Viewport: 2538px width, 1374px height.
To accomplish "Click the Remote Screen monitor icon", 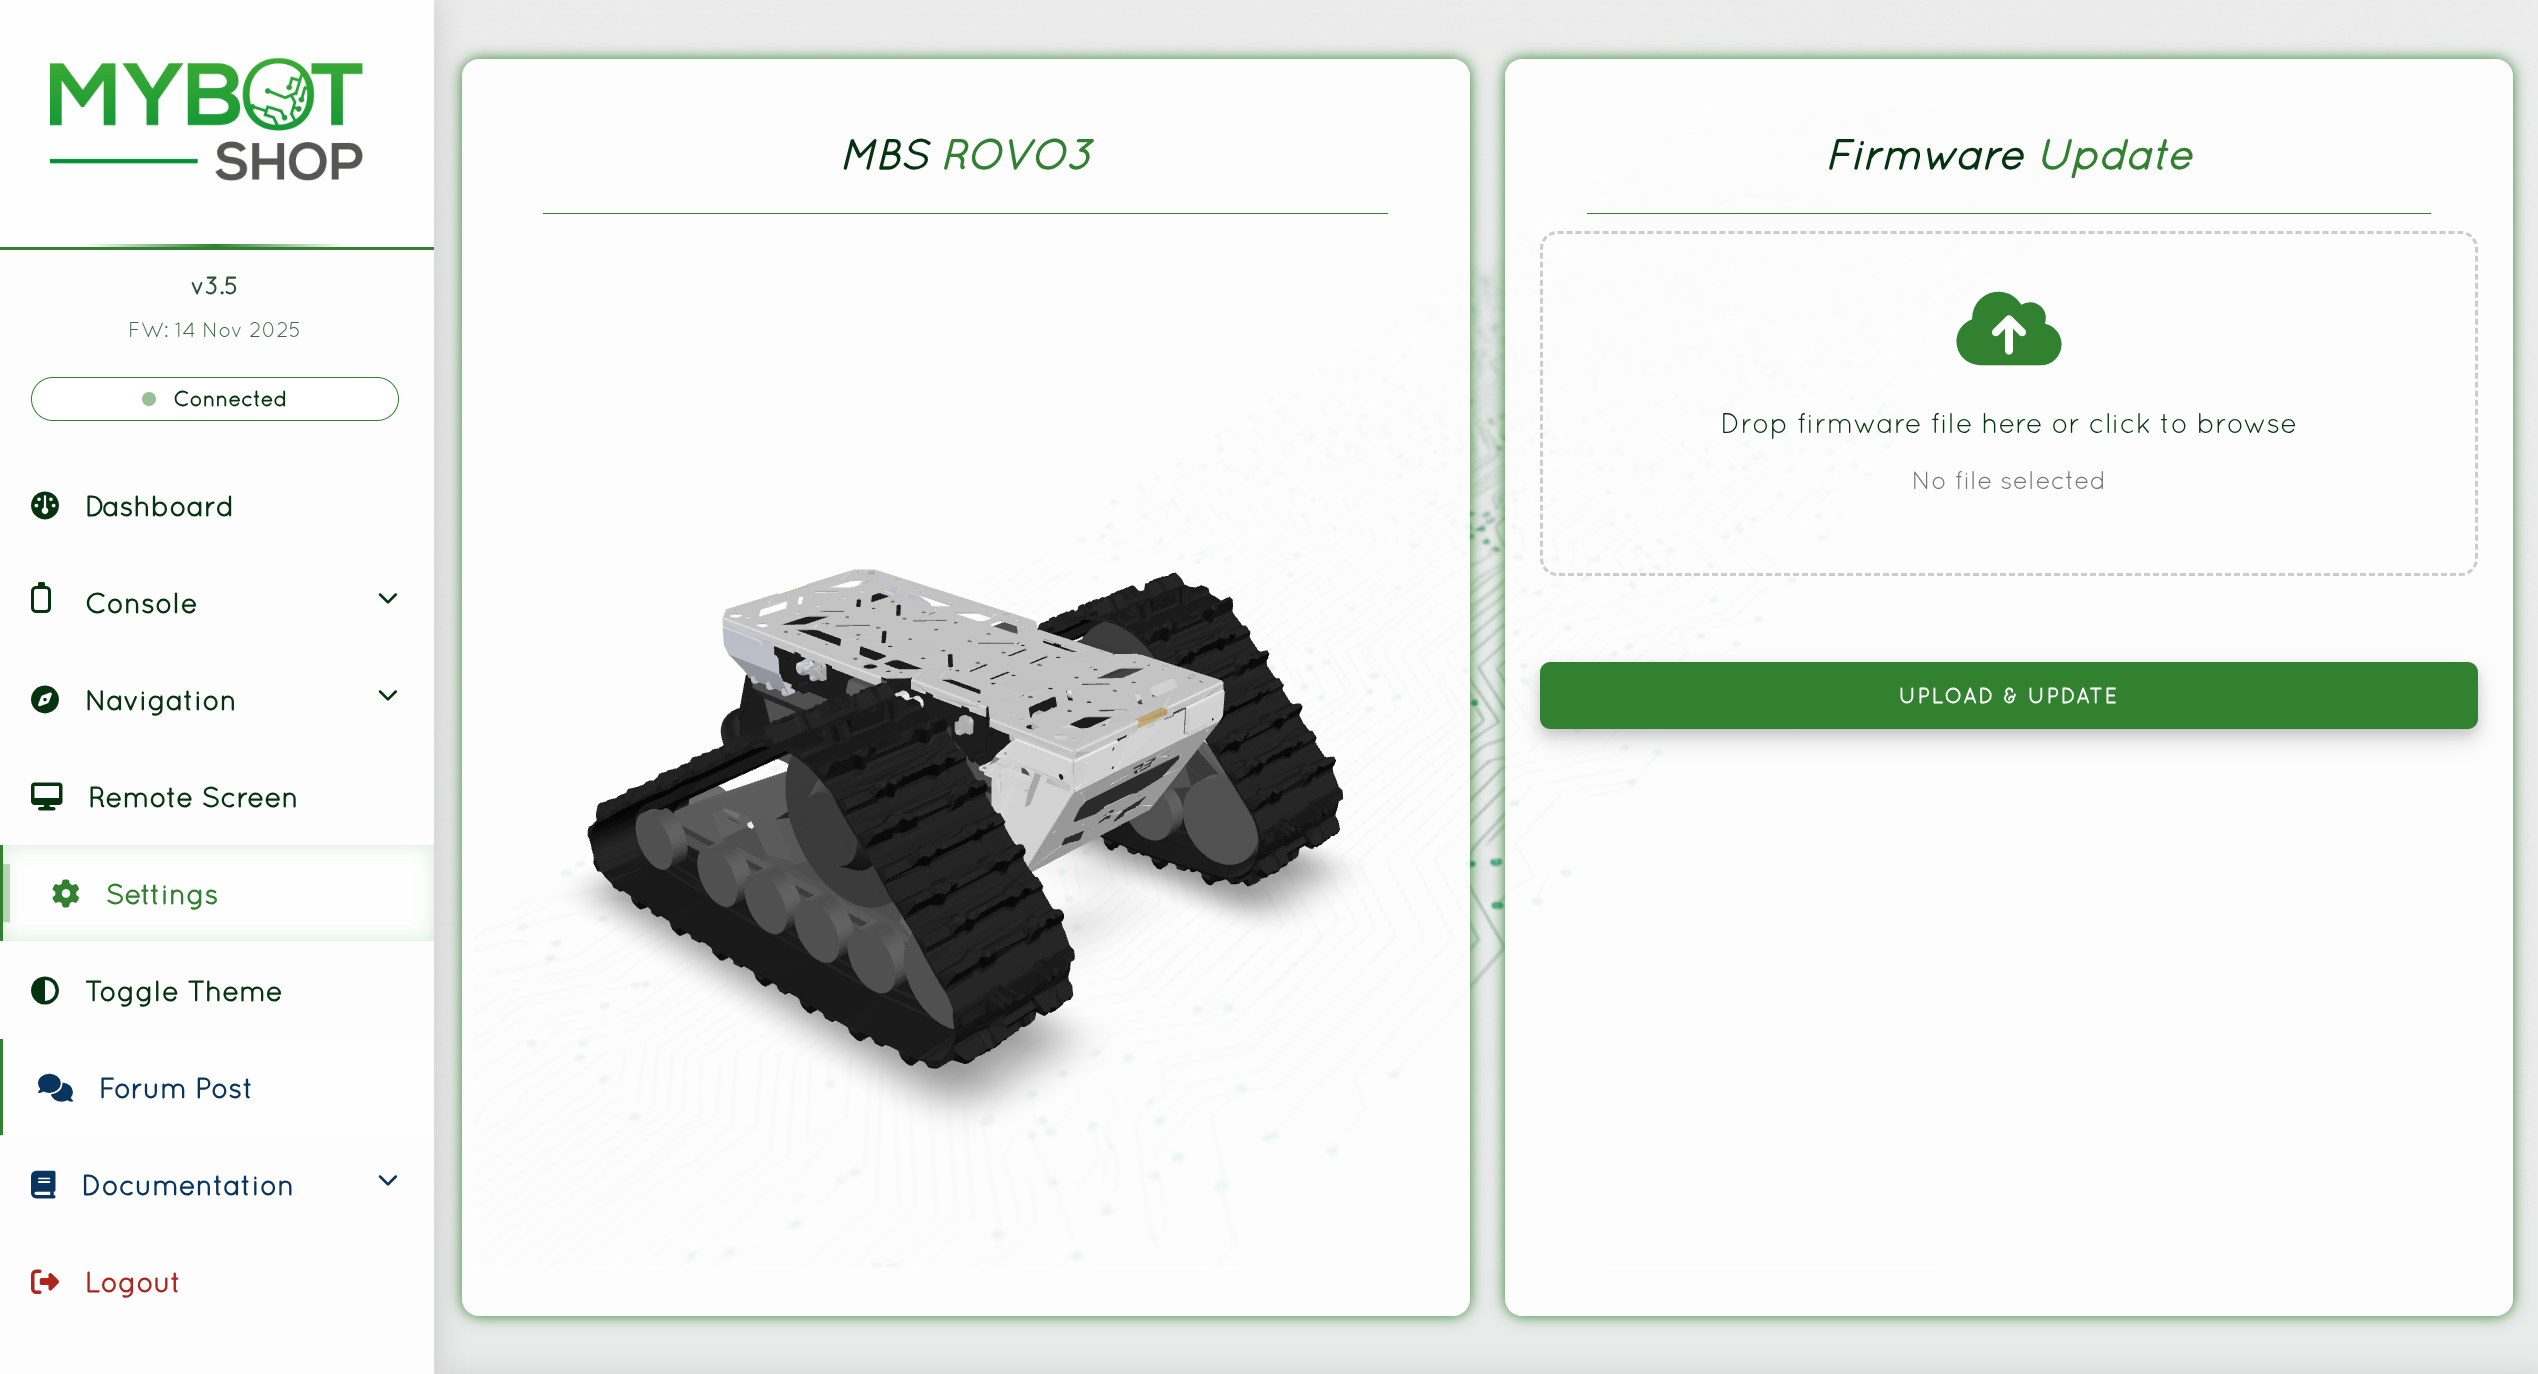I will tap(46, 797).
